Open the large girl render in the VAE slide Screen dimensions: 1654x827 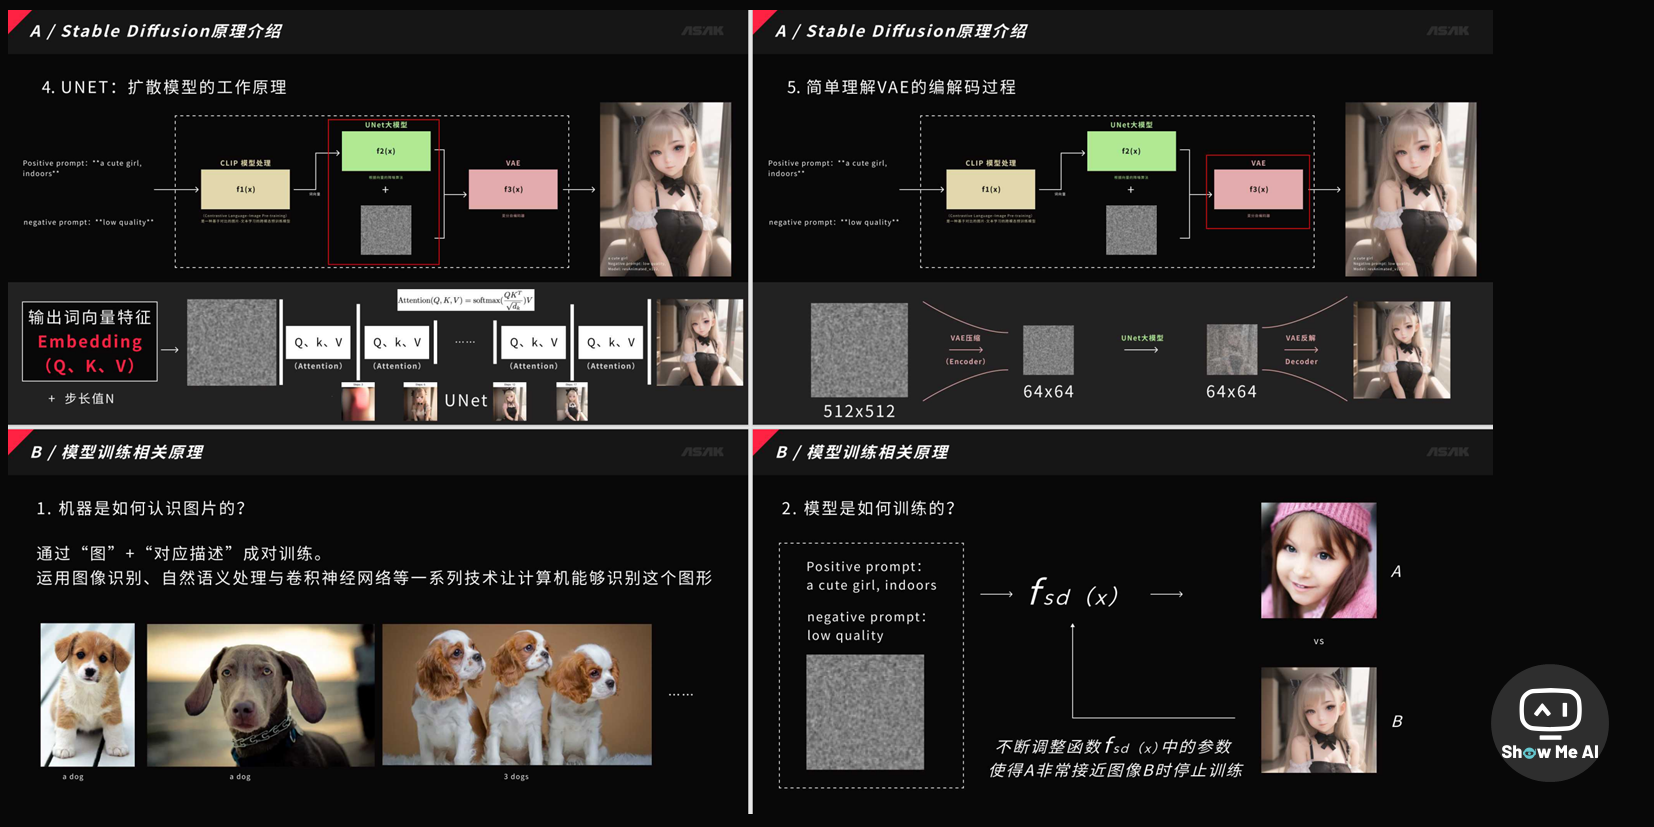pos(1410,189)
